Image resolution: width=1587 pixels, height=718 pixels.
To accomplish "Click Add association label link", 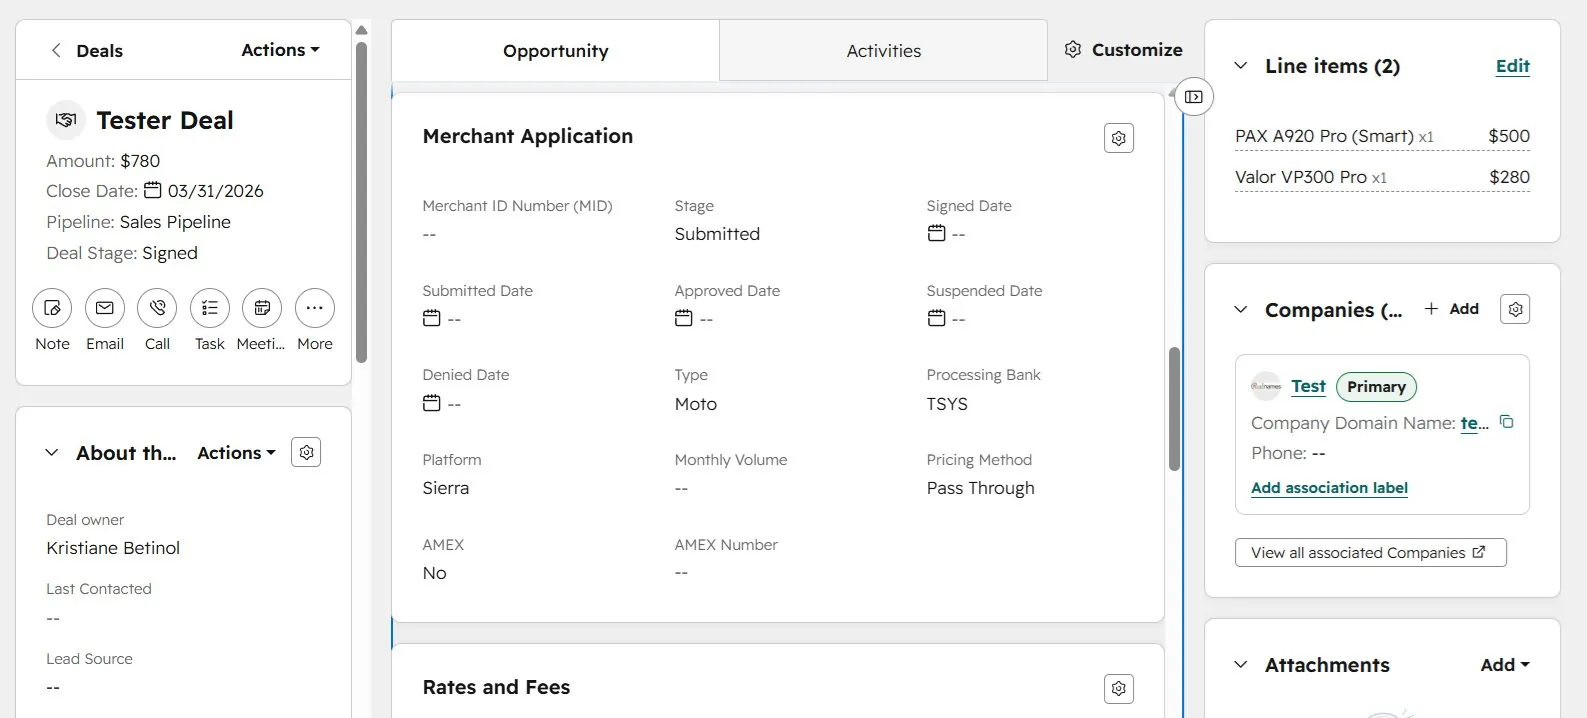I will [x=1329, y=488].
